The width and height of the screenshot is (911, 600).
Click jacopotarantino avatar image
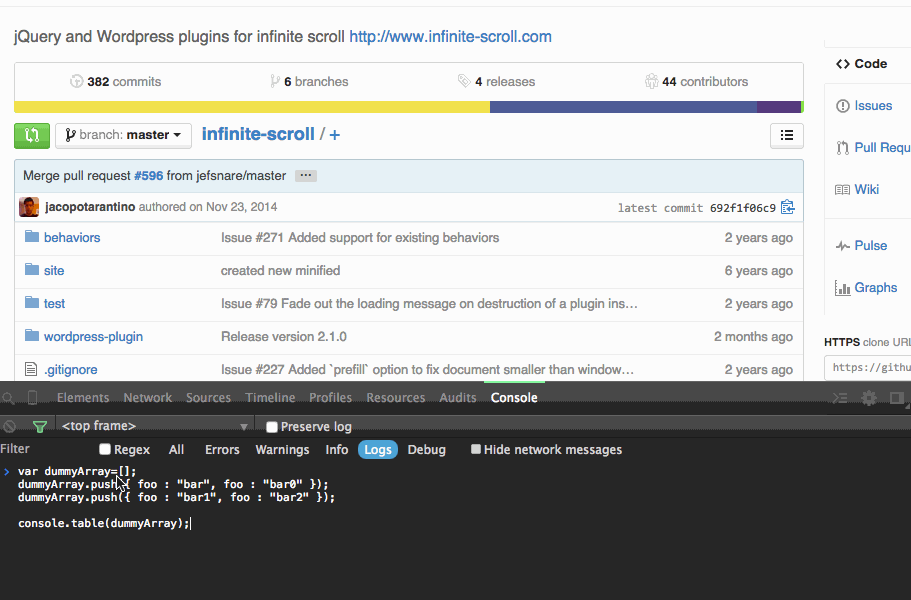29,207
